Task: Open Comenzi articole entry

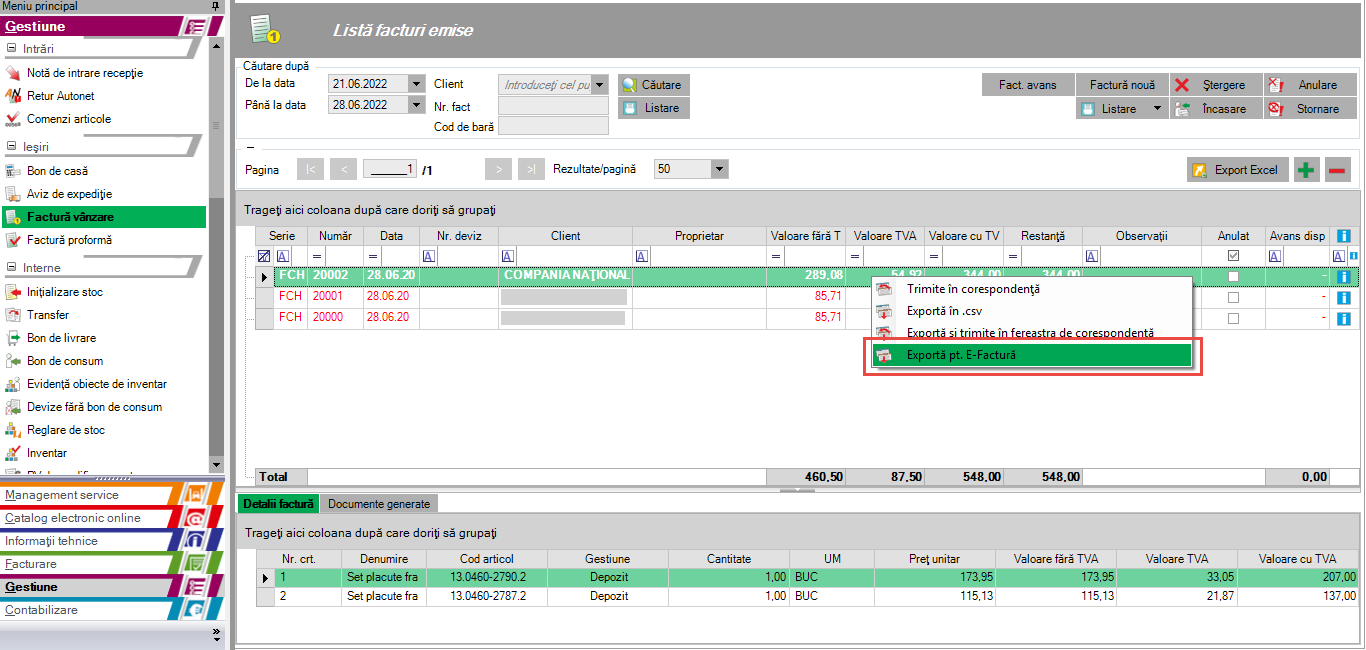Action: point(69,119)
